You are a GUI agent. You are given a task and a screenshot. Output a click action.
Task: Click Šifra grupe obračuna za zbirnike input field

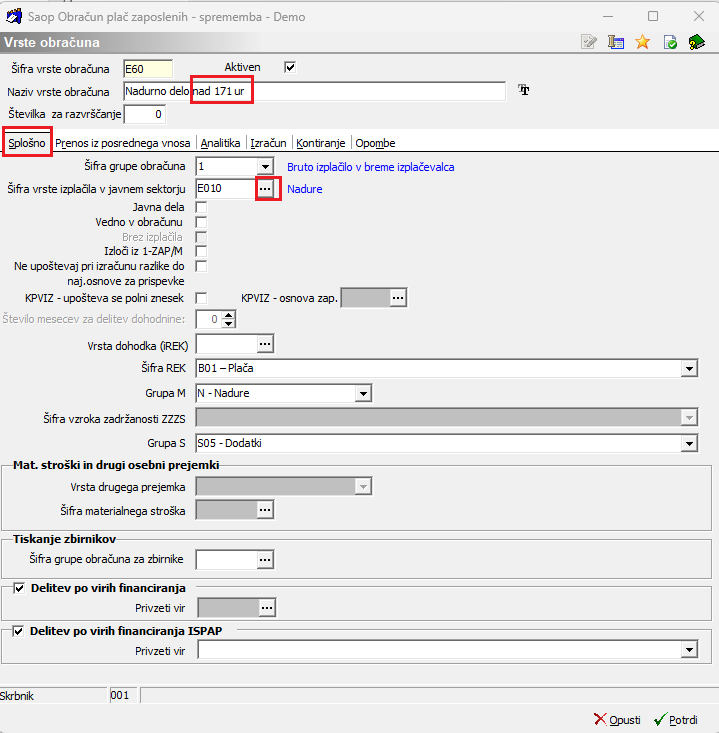point(226,560)
